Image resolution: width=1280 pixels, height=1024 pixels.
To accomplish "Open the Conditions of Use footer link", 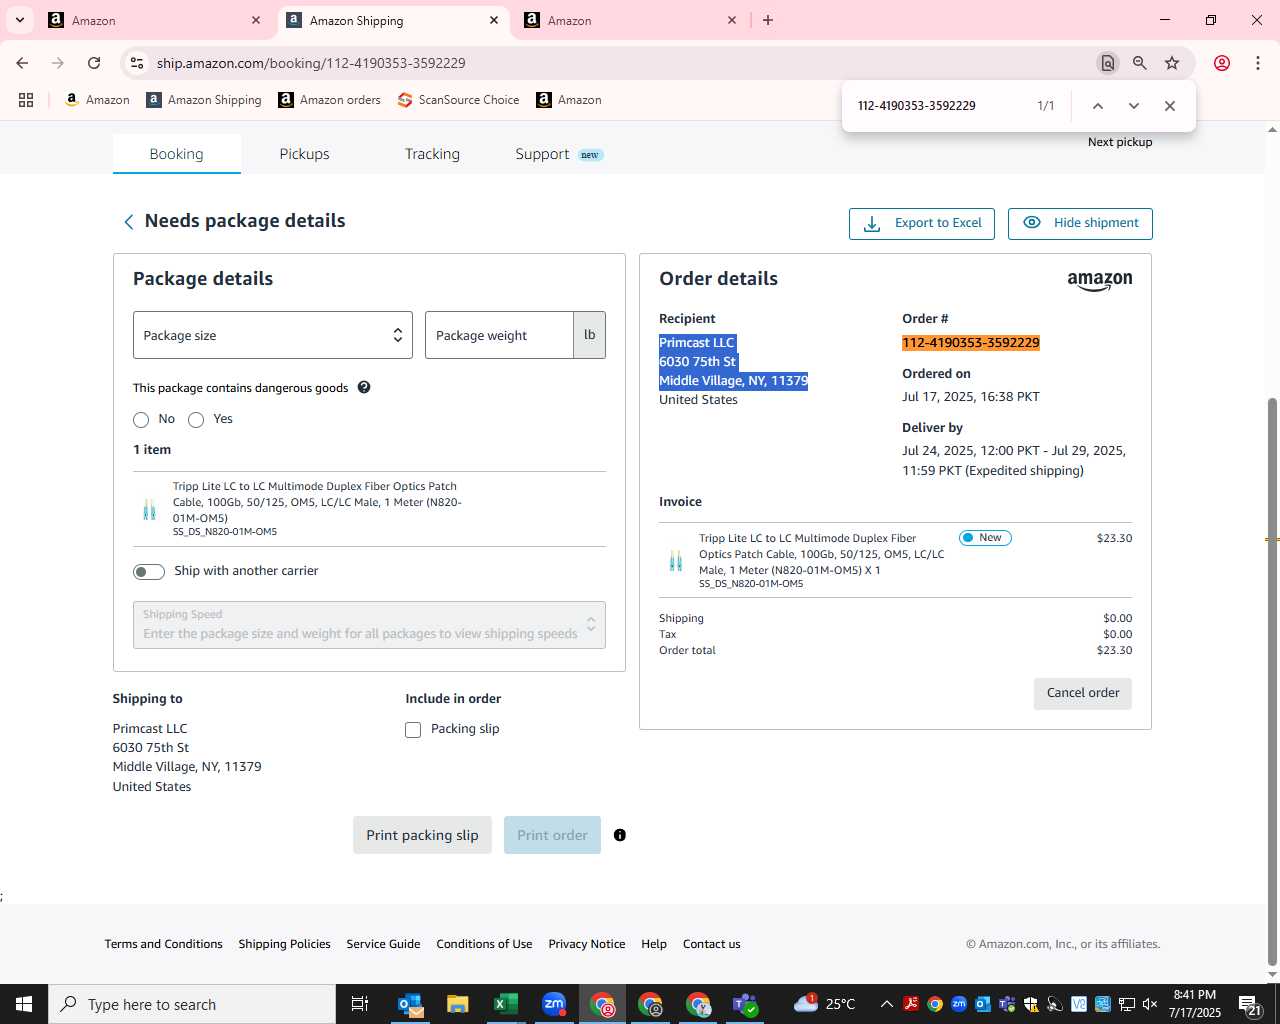I will [x=484, y=944].
